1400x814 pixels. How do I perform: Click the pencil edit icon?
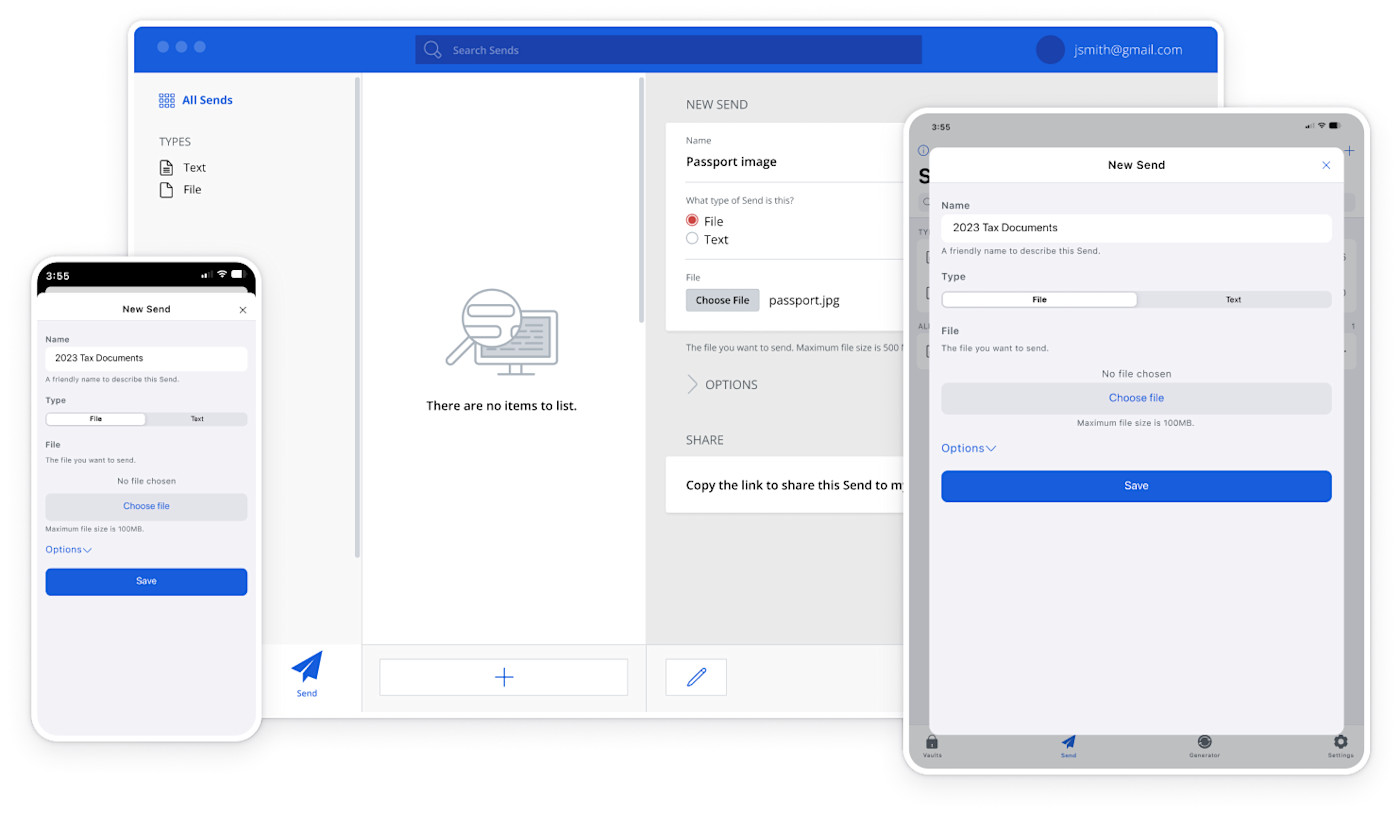tap(696, 678)
